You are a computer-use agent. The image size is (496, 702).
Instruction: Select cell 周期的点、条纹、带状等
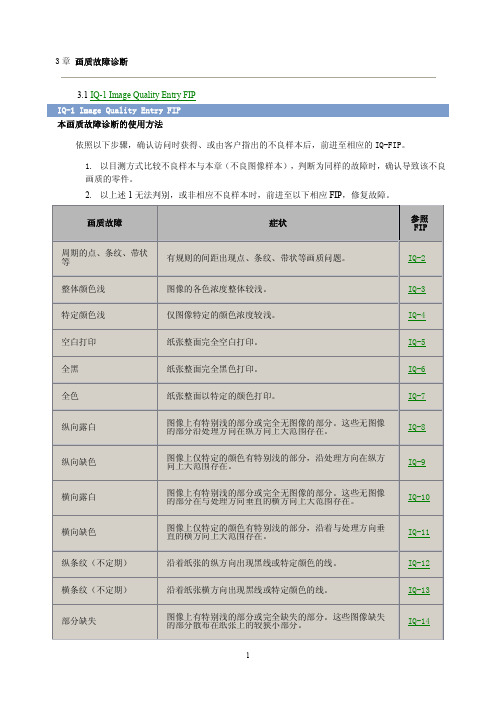click(x=104, y=257)
